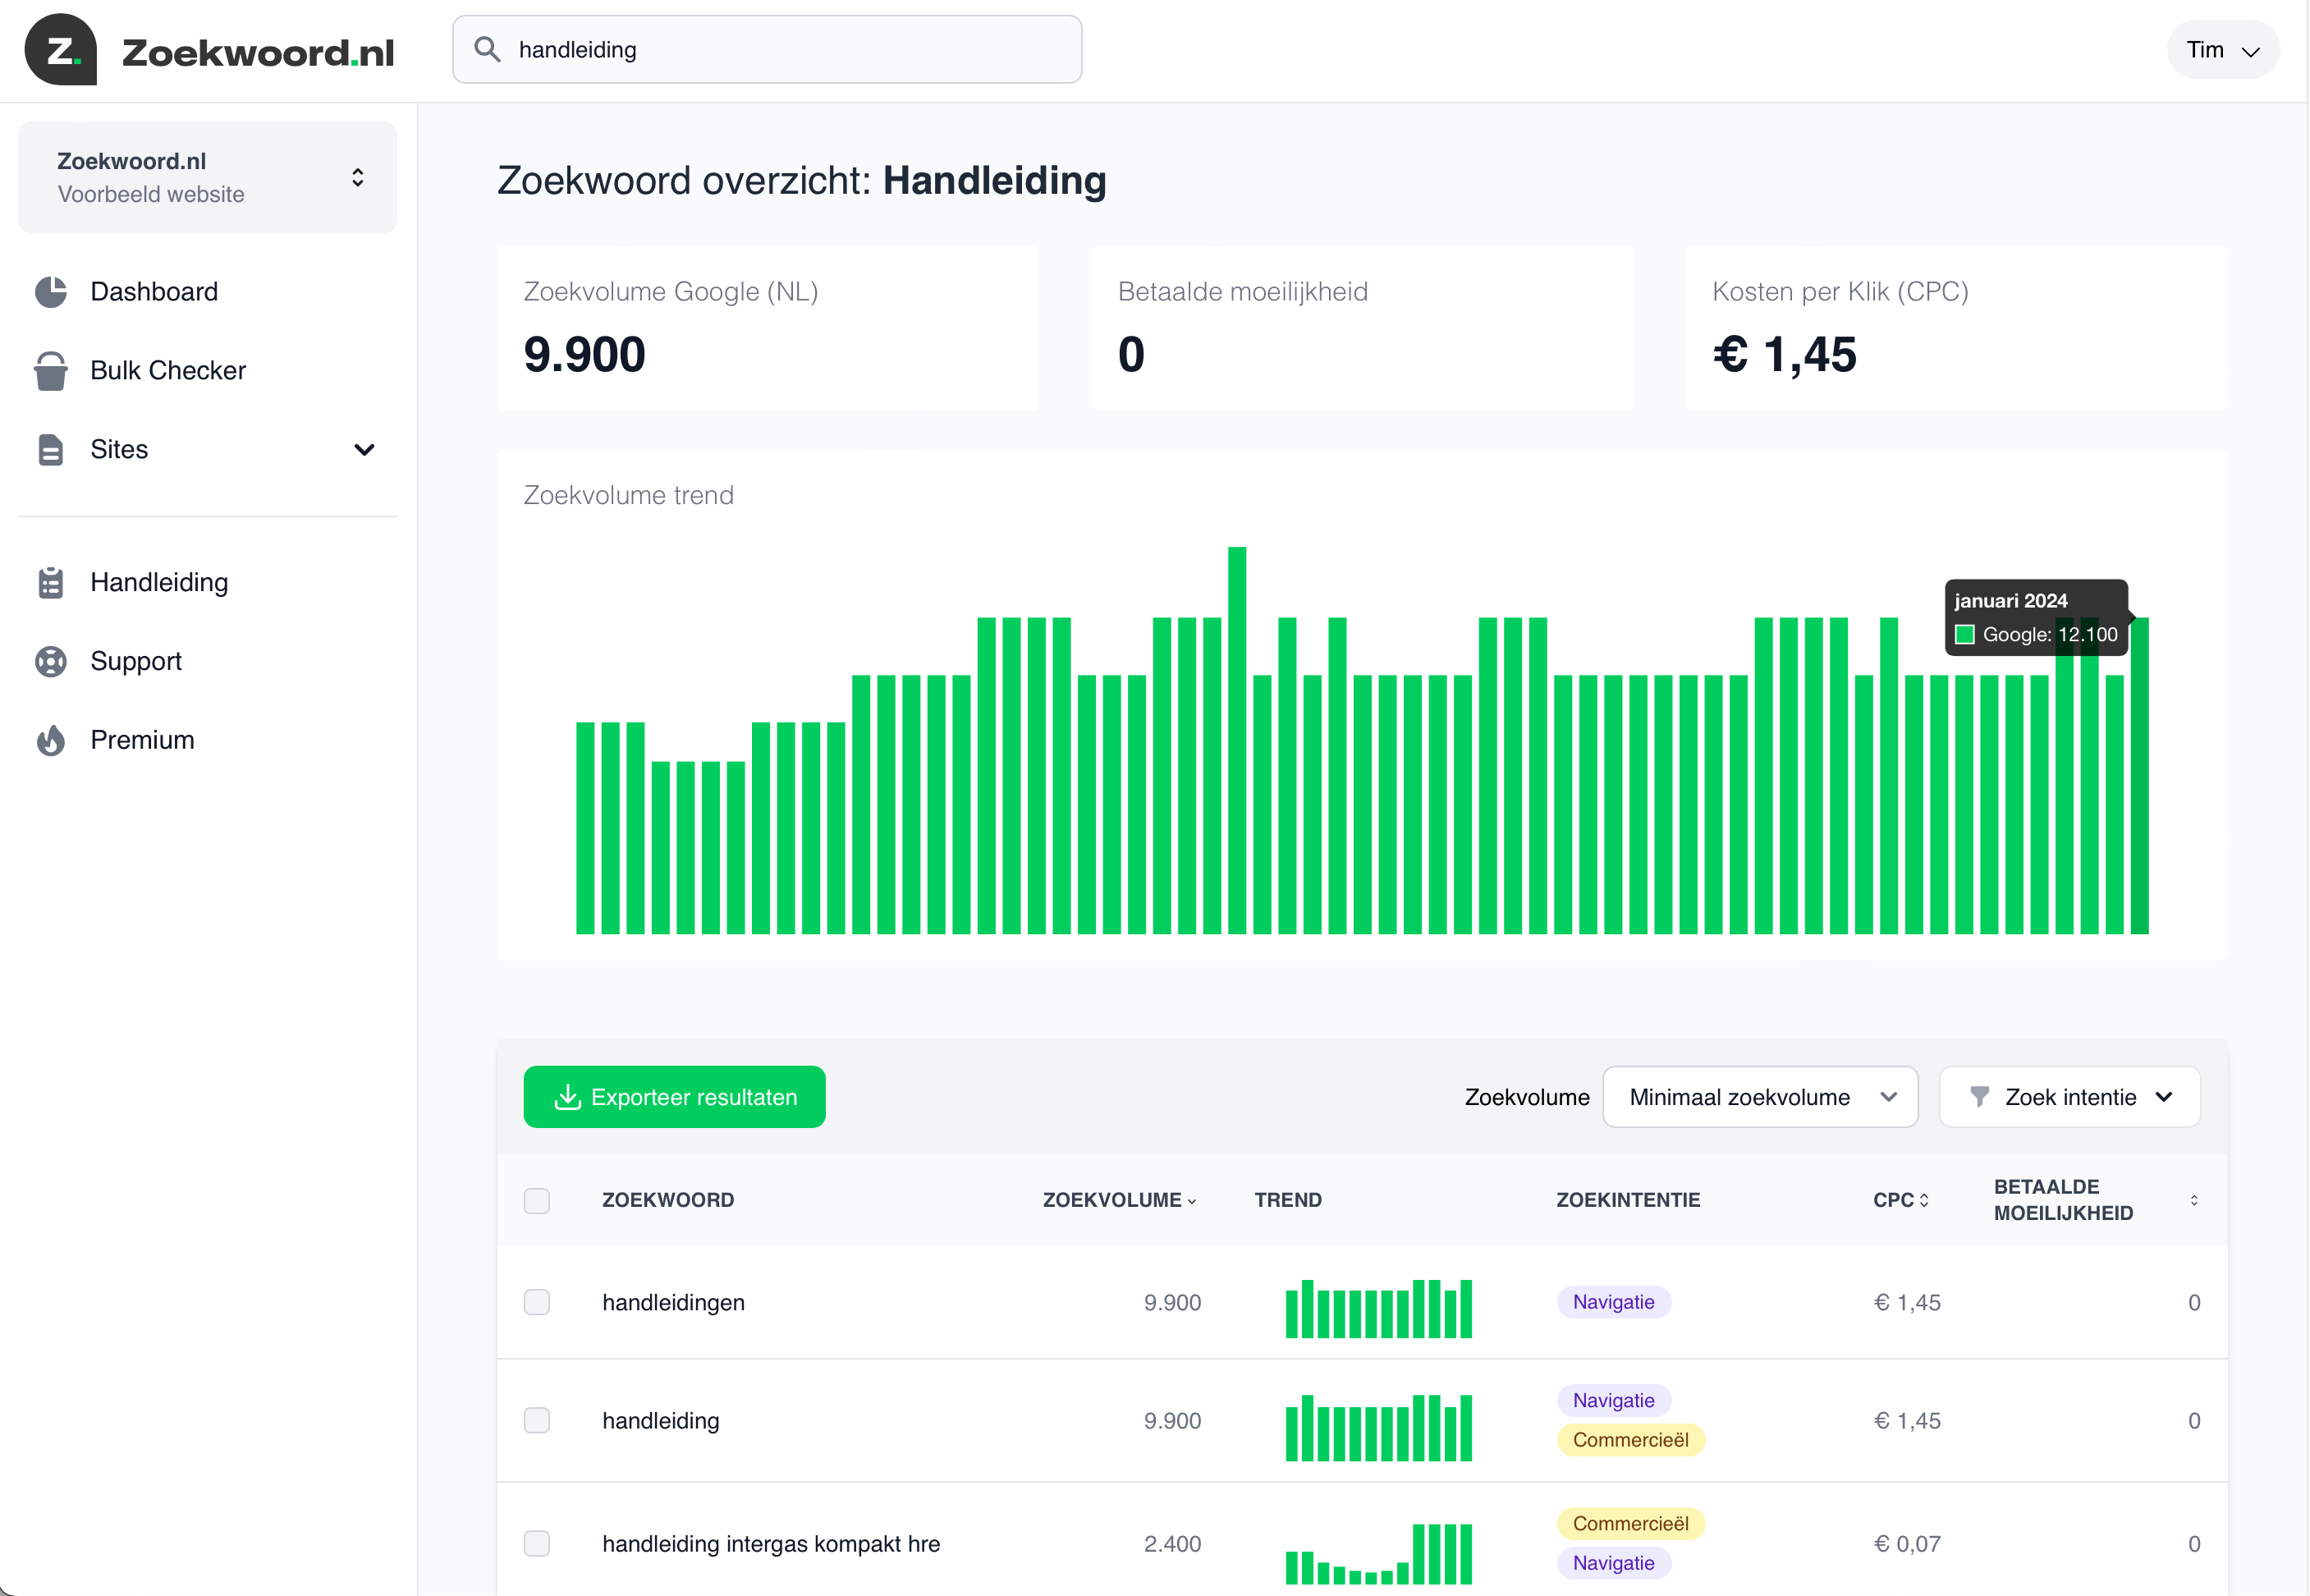The image size is (2310, 1596).
Task: Click the Sites document icon
Action: tap(51, 450)
